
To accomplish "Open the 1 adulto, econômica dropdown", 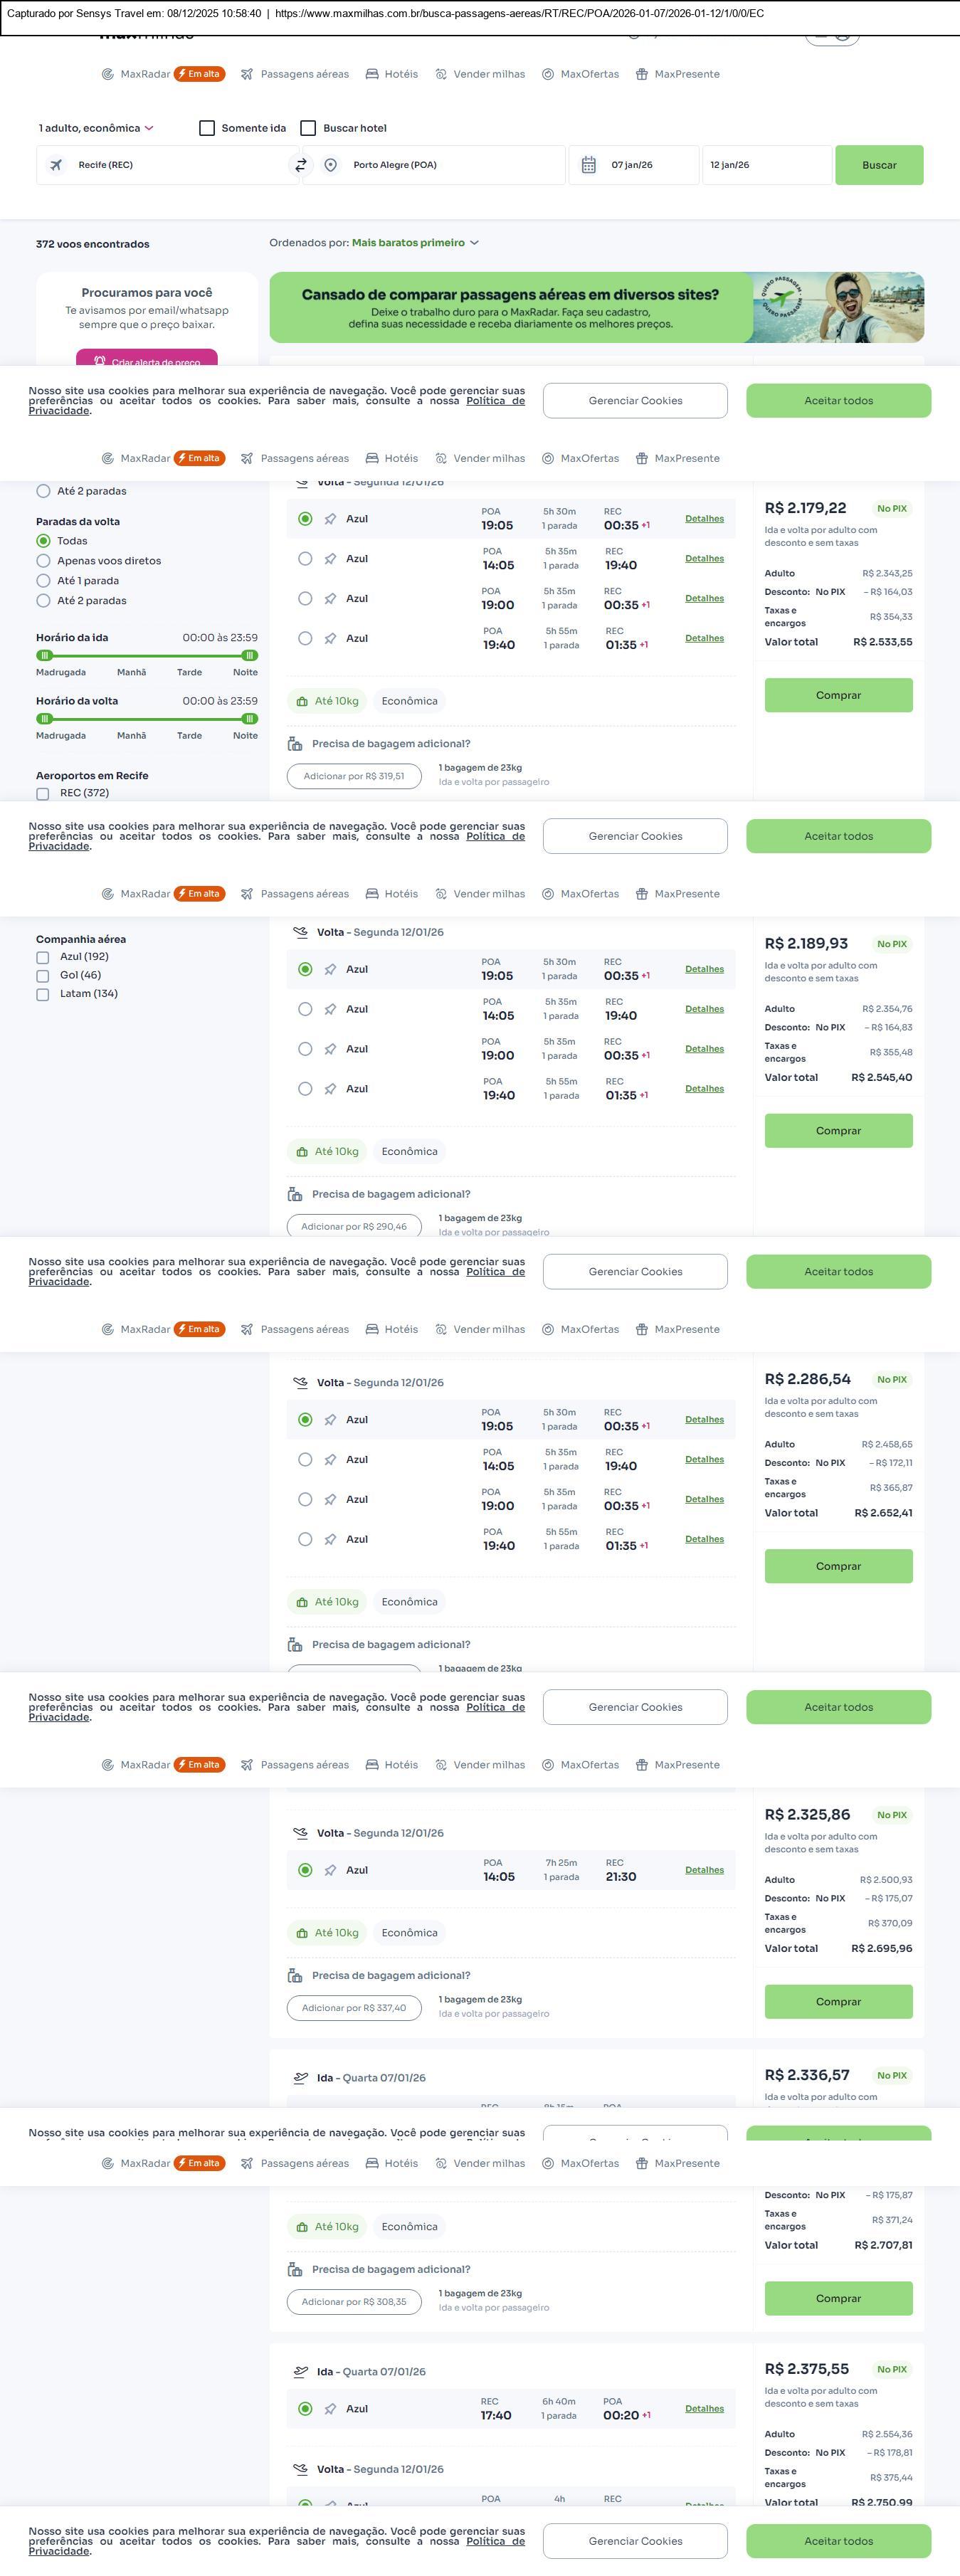I will [96, 128].
